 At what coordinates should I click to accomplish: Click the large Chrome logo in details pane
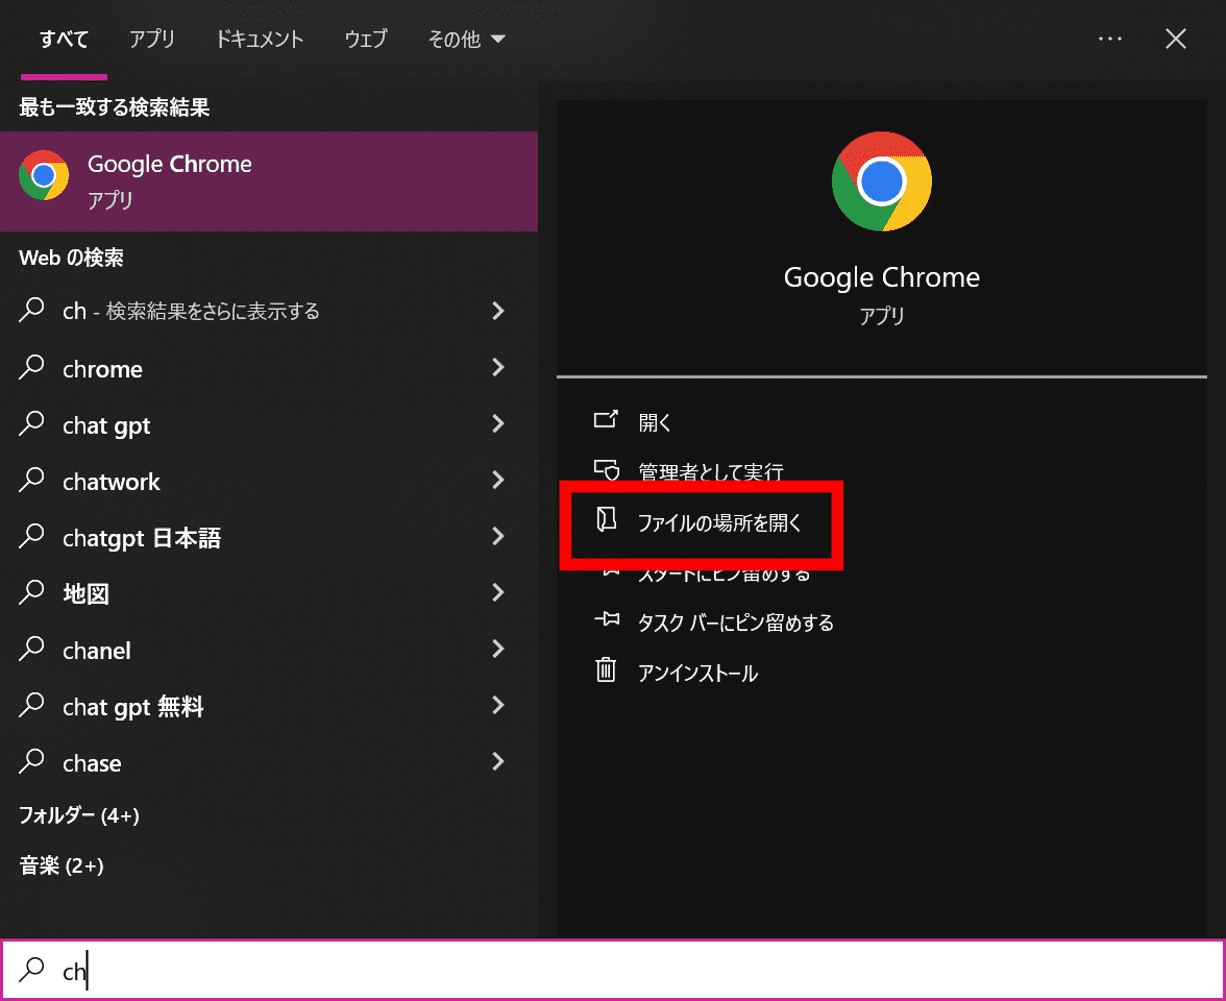tap(881, 181)
